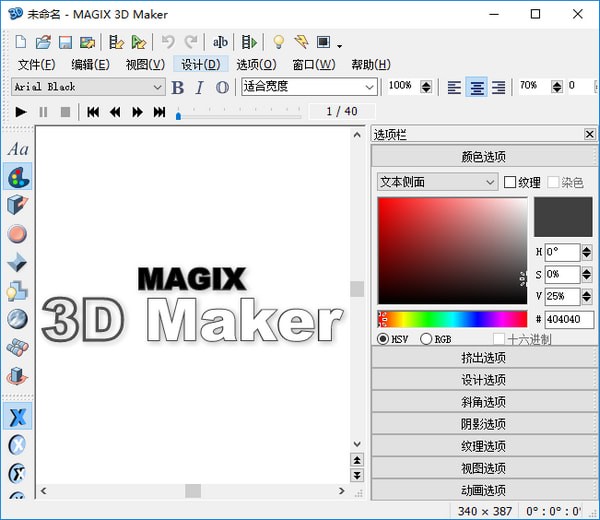Toggle Italic text formatting
The image size is (600, 520).
click(x=199, y=88)
